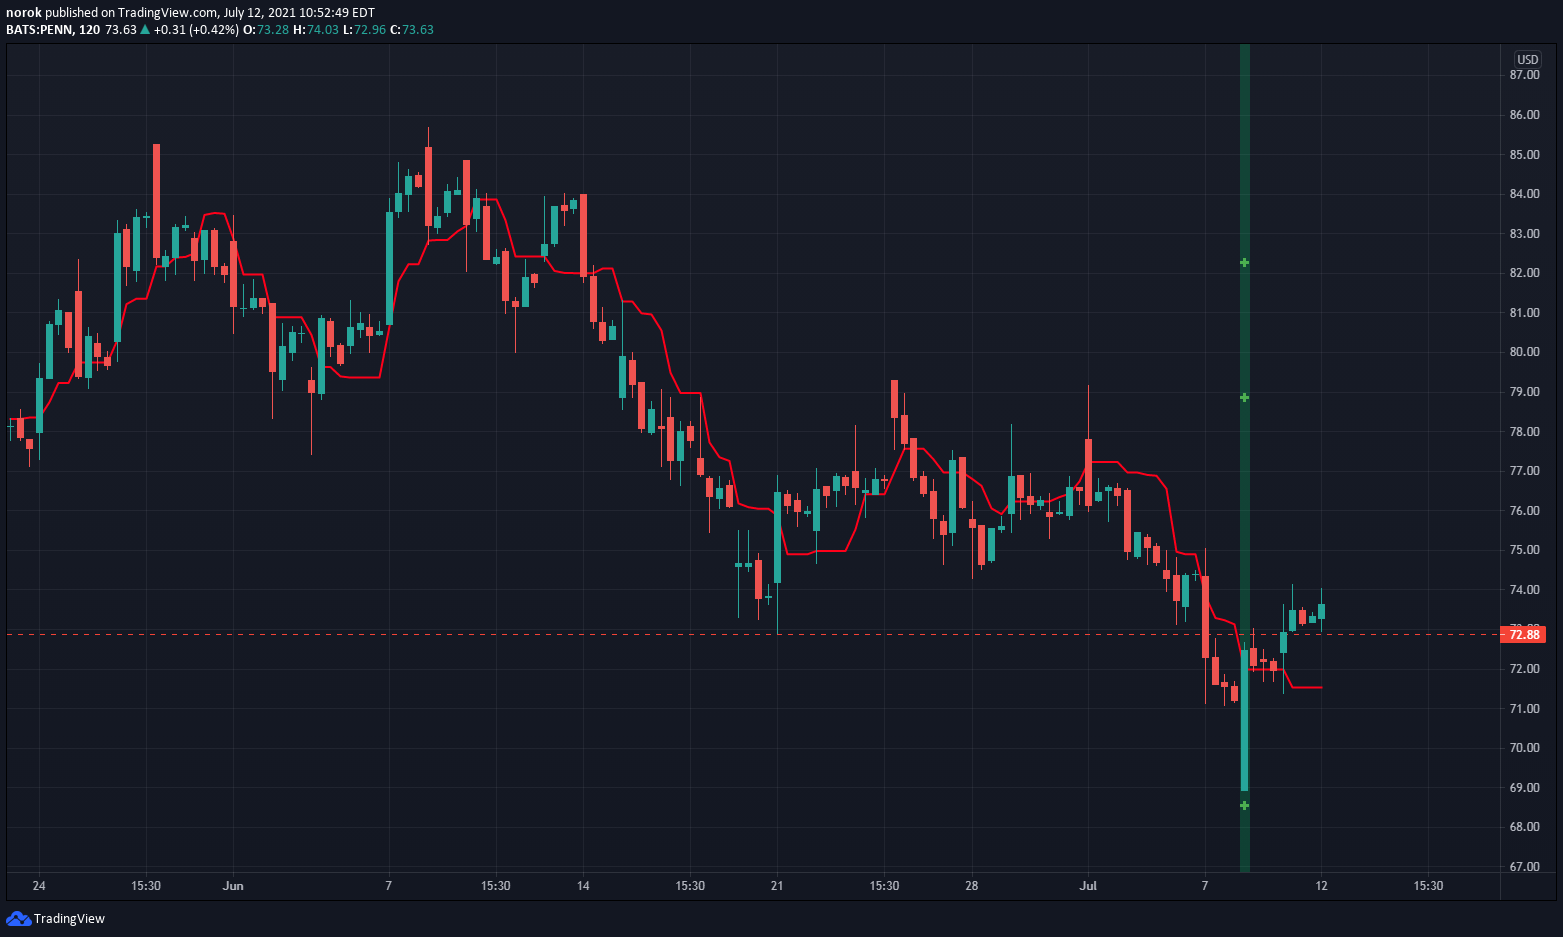
Task: Click the 87.00 price axis label
Action: pos(1524,75)
